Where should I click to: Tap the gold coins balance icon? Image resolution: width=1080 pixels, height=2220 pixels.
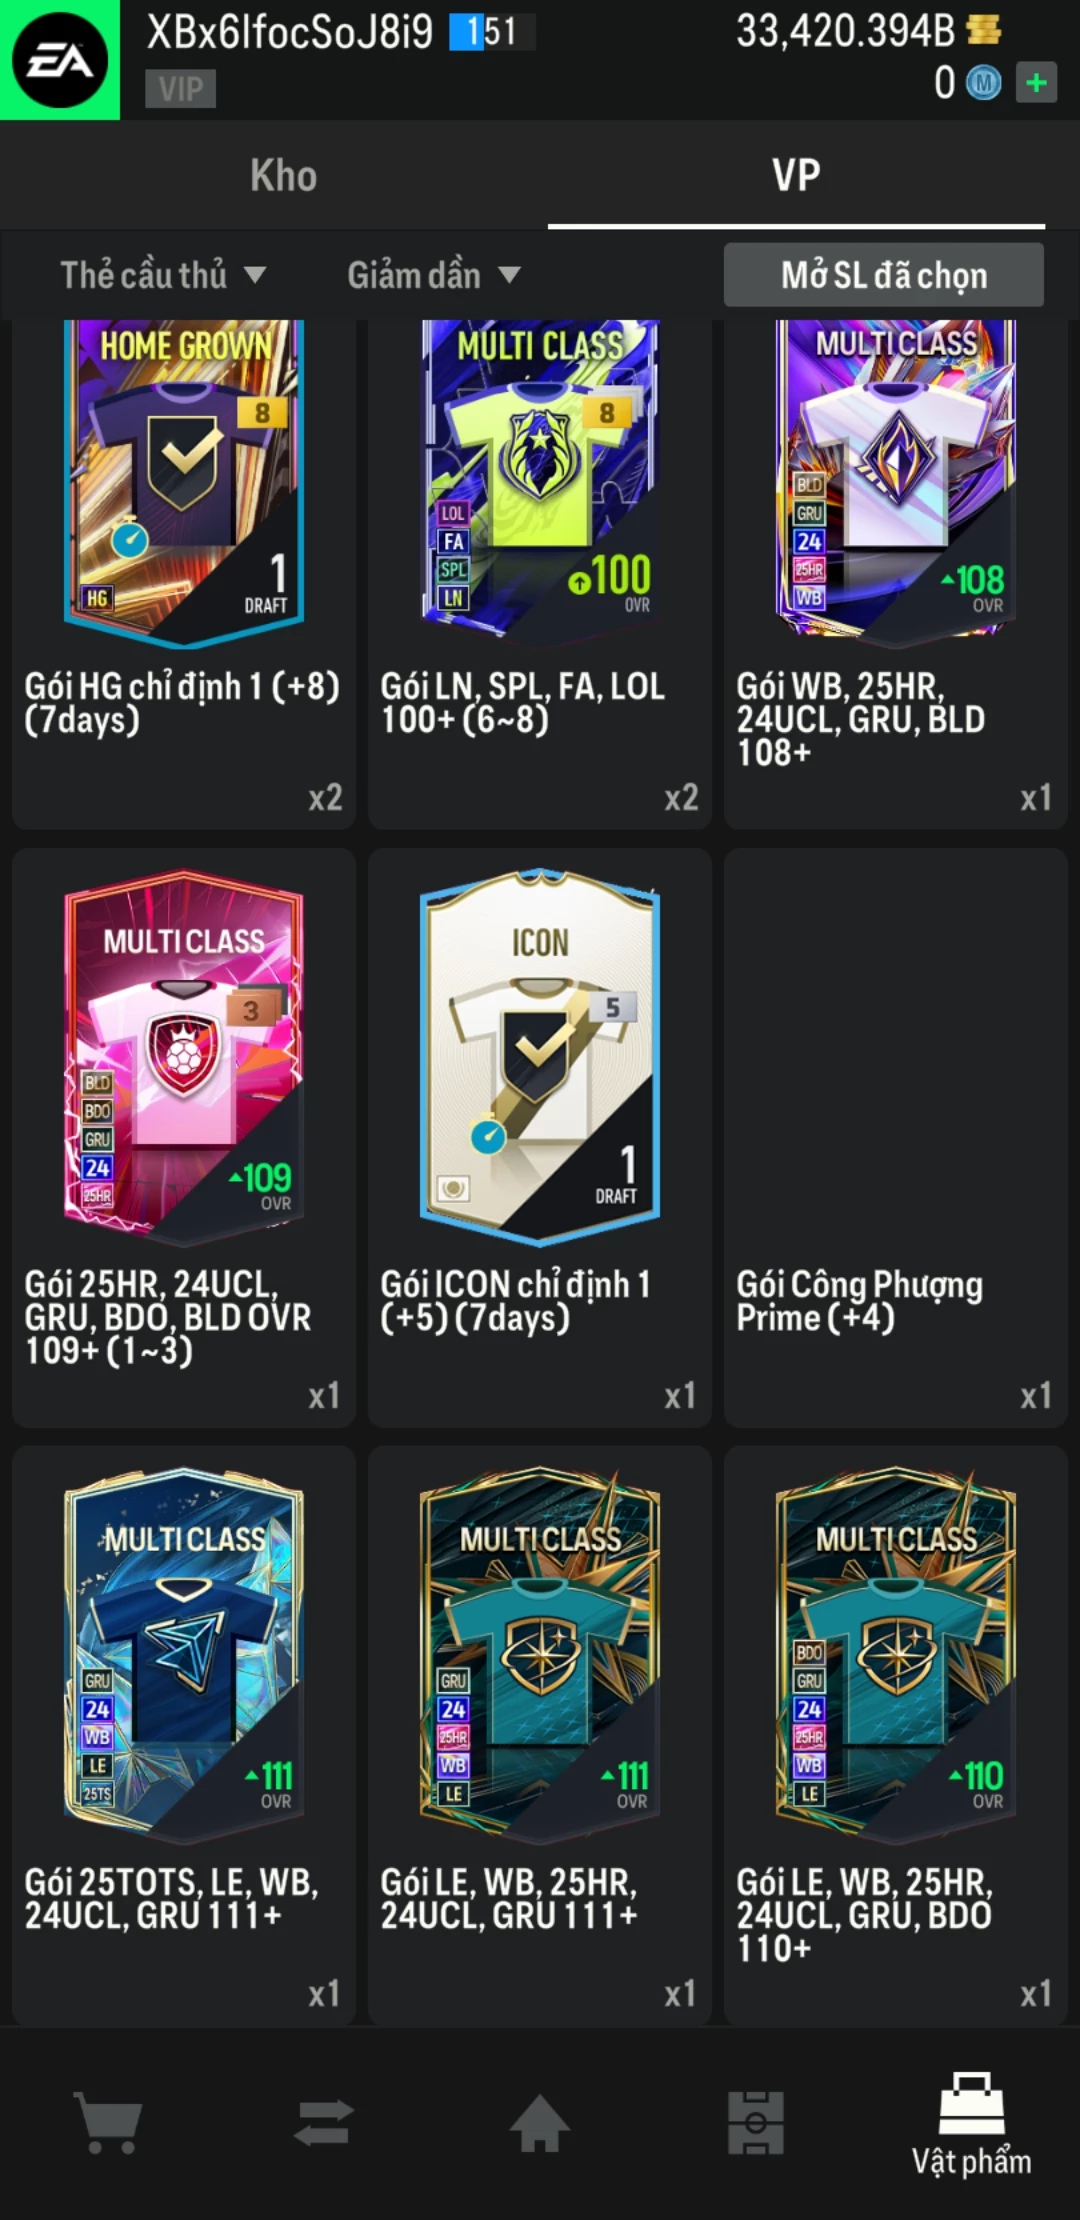point(984,30)
